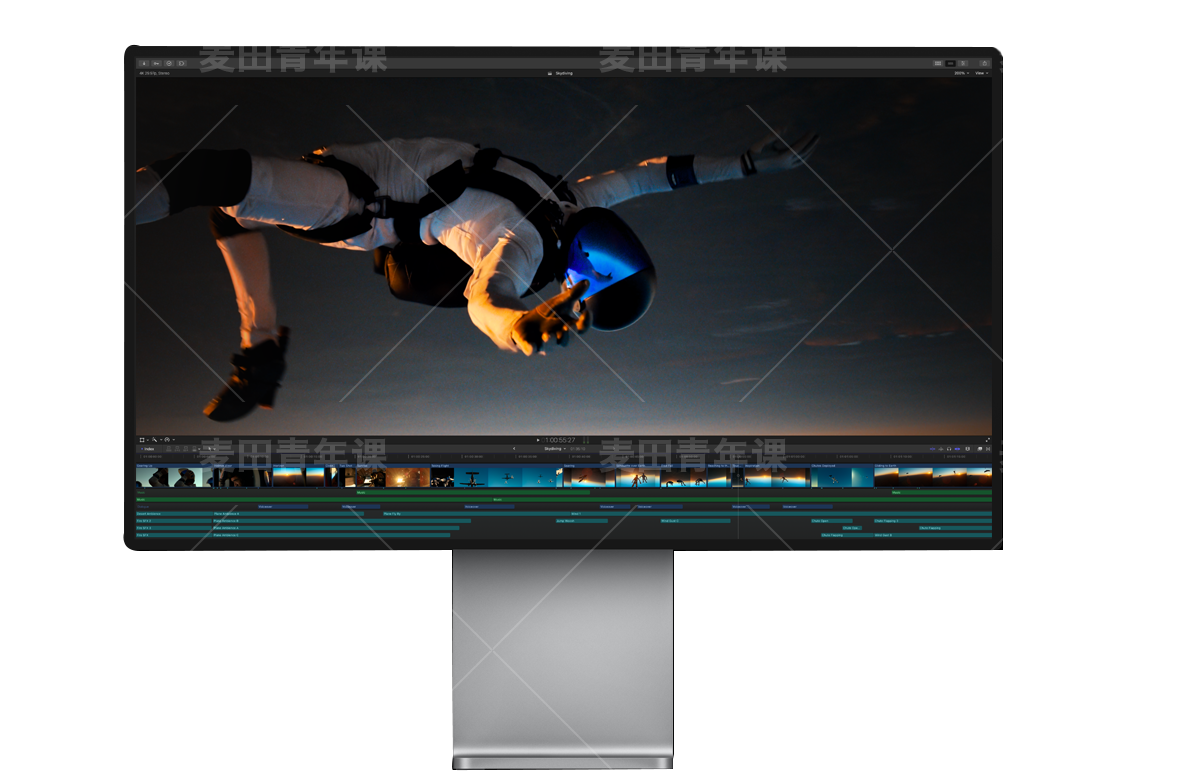The width and height of the screenshot is (1186, 784).
Task: Select the Soaring clip in the timeline
Action: (x=589, y=475)
